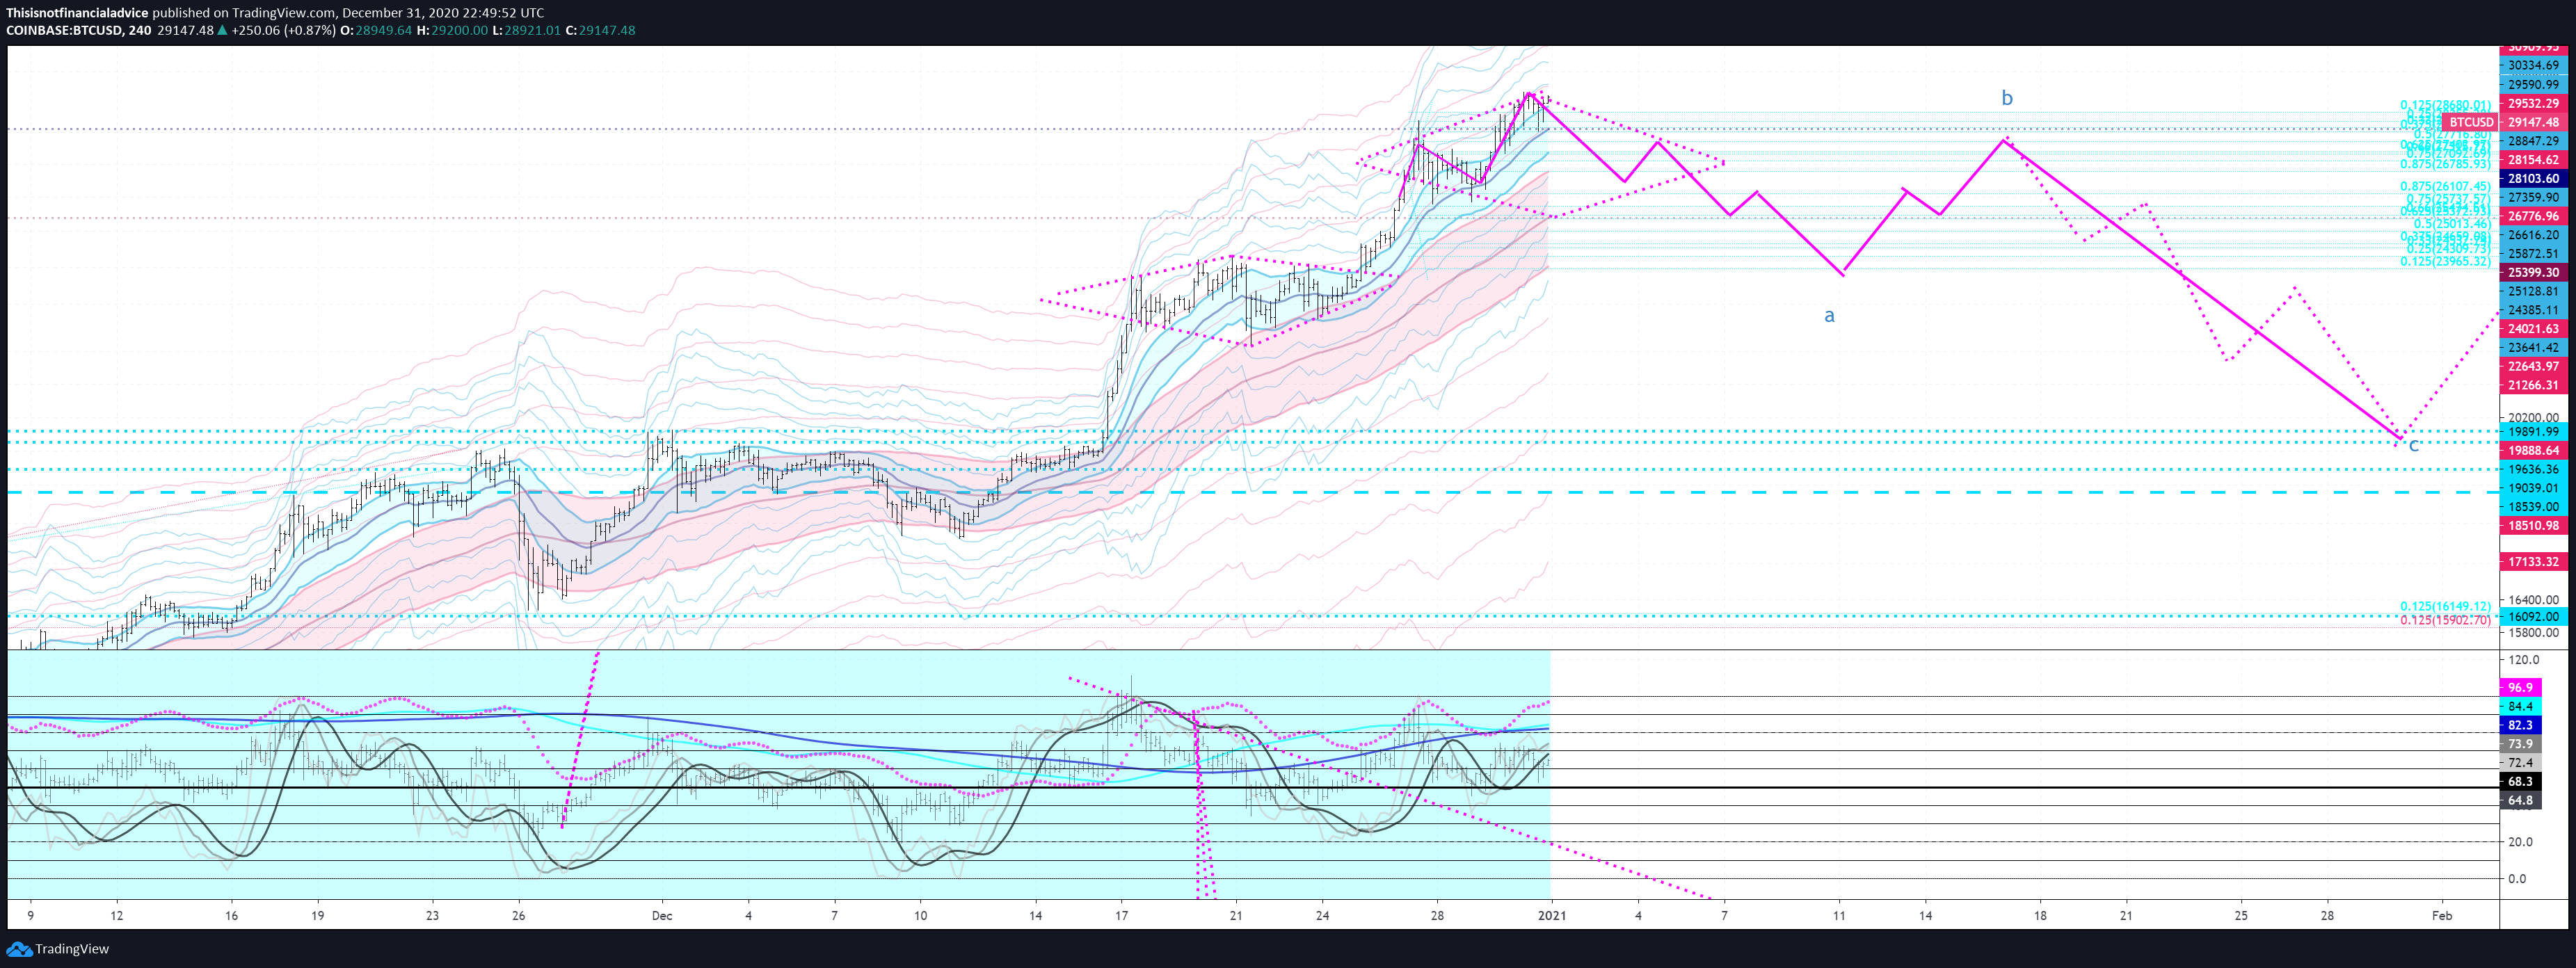The image size is (2576, 968).
Task: Click the 19039.01 price label
Action: tap(2534, 488)
